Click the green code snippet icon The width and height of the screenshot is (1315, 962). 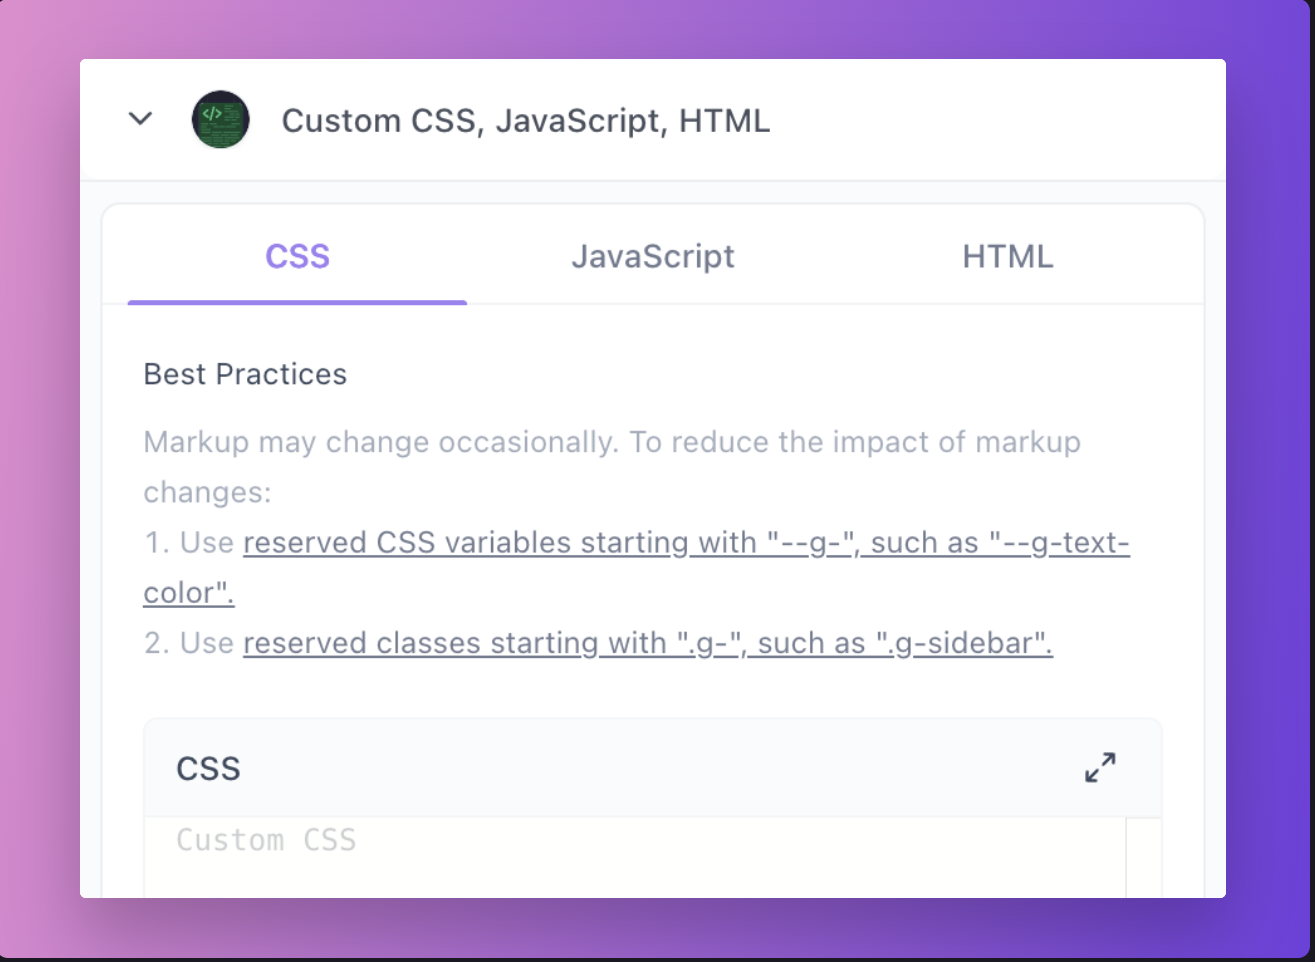pyautogui.click(x=220, y=119)
